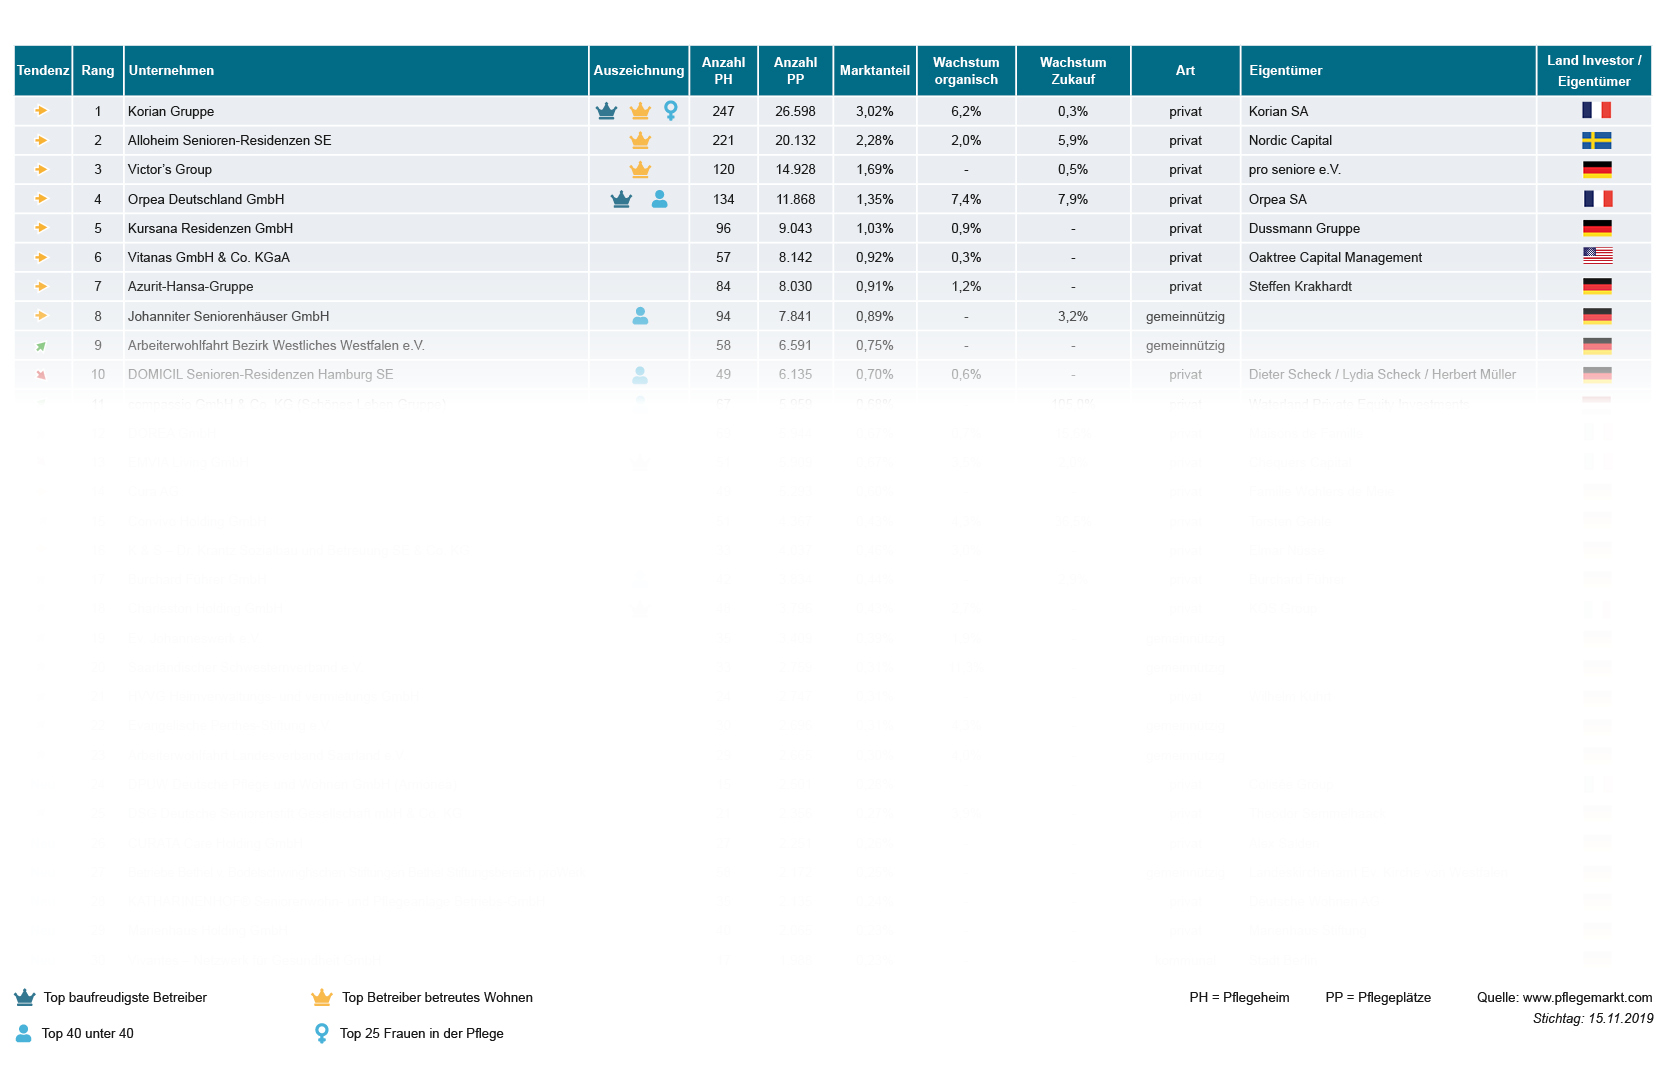Image resolution: width=1667 pixels, height=1088 pixels.
Task: Click the French flag for Orpea SA
Action: coord(1597,199)
